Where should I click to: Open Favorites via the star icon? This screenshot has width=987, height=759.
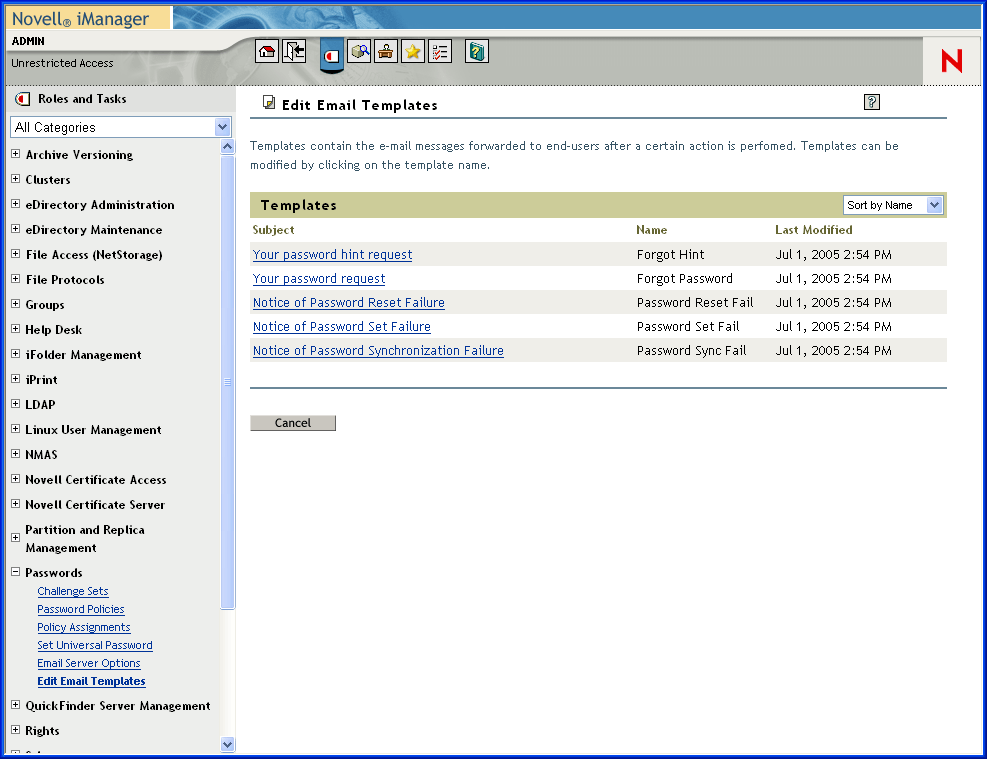click(413, 50)
